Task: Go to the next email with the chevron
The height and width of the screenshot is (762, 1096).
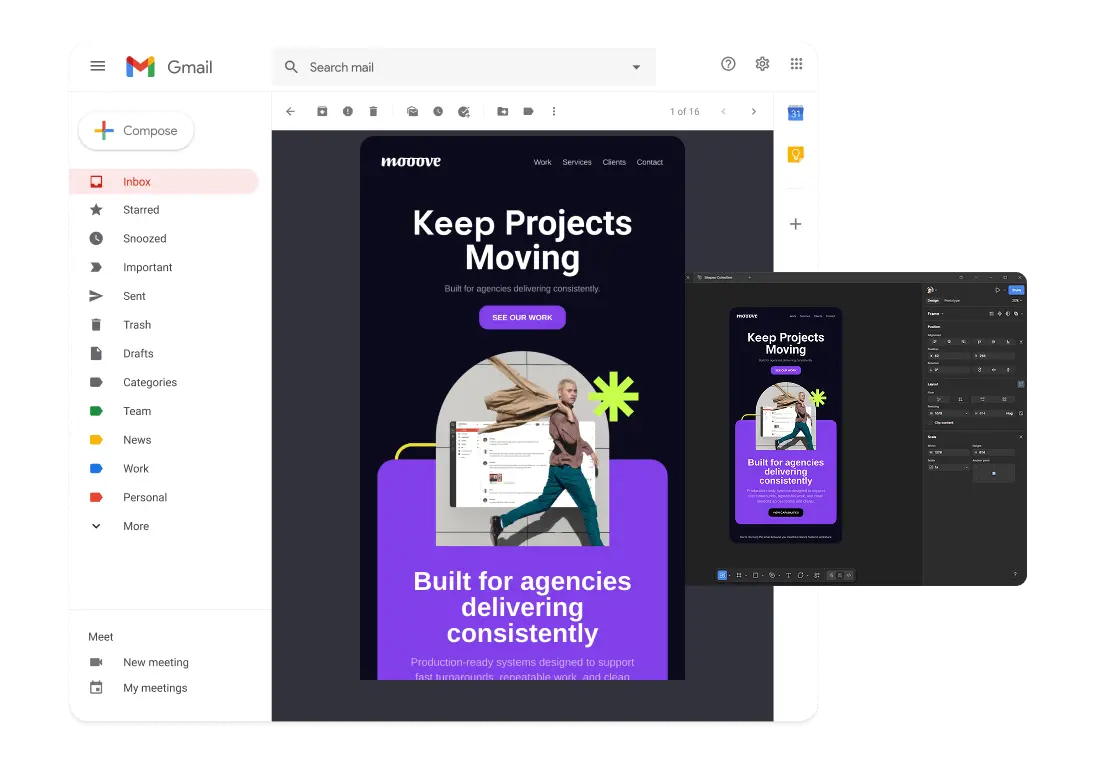Action: [x=754, y=111]
